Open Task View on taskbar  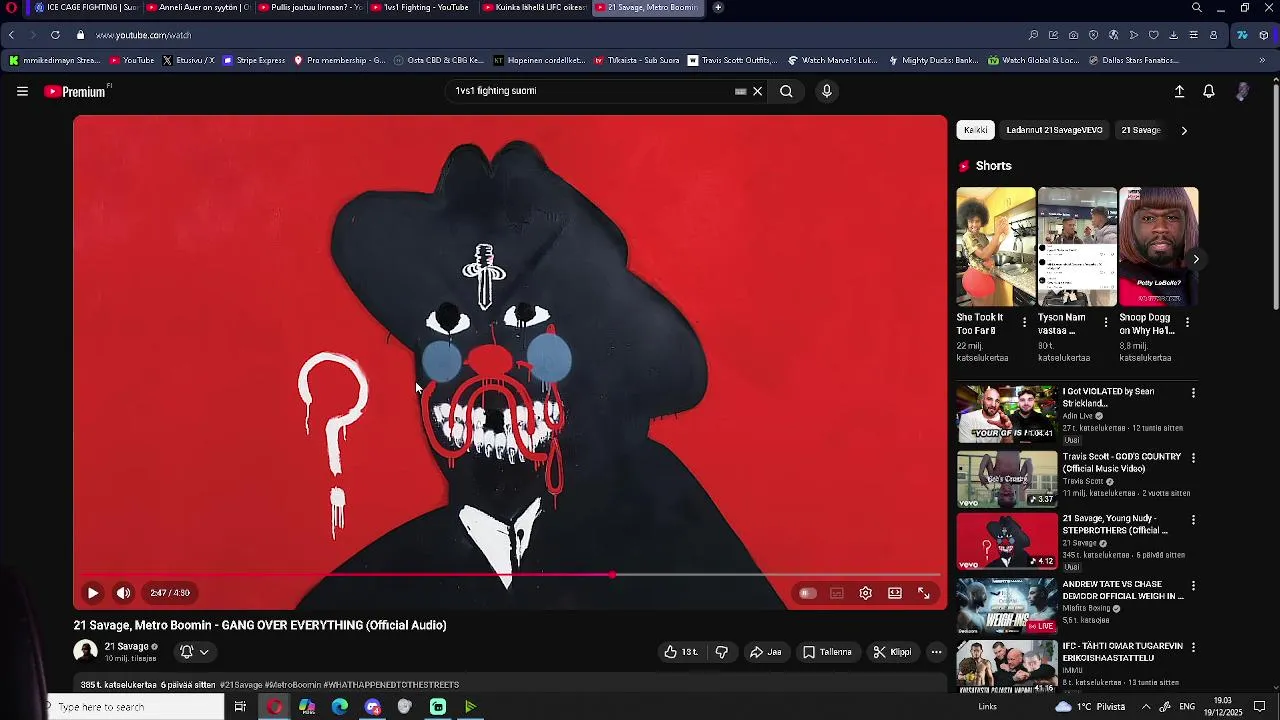click(x=240, y=707)
